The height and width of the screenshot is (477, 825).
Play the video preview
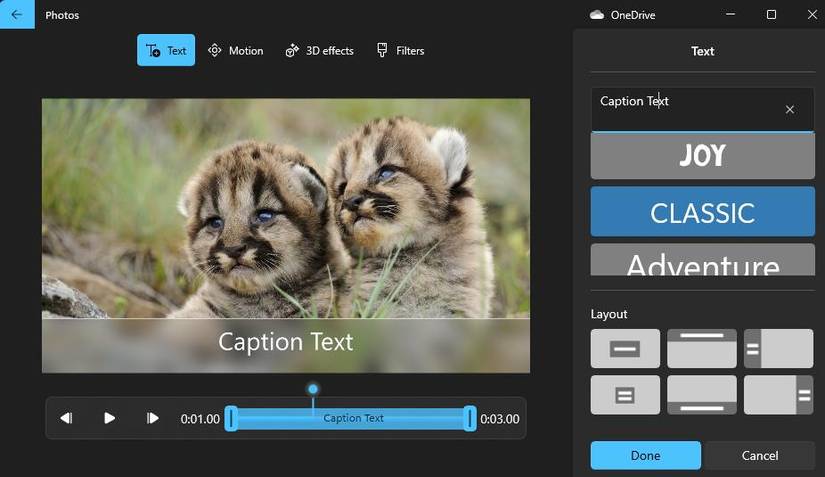coord(109,418)
